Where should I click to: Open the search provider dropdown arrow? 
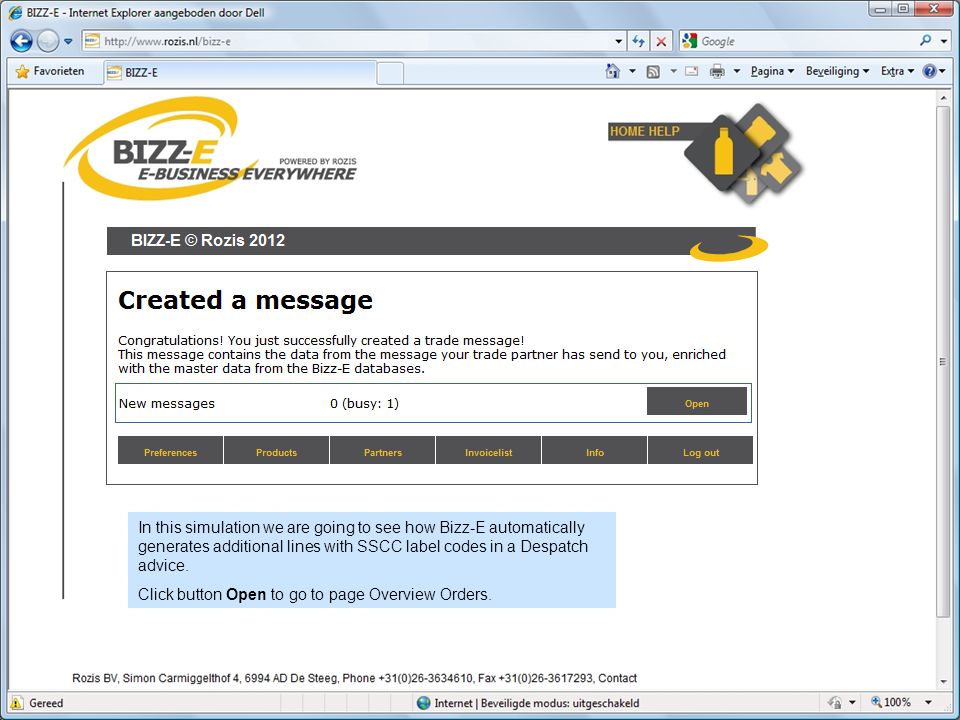[x=944, y=42]
